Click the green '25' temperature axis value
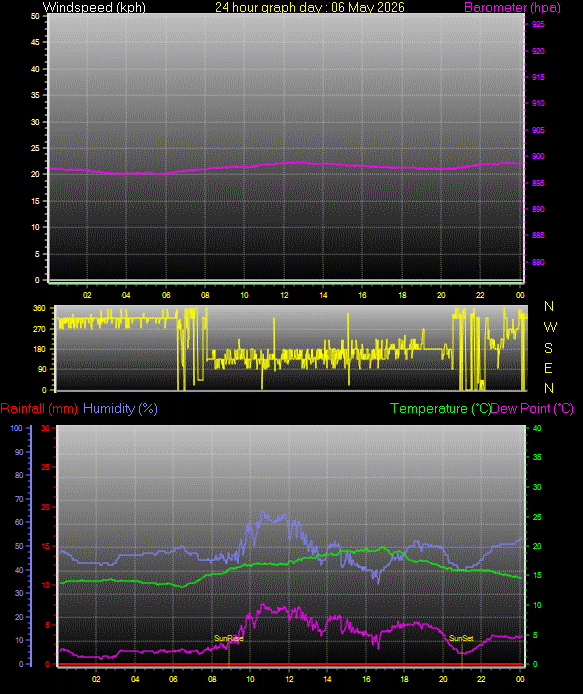Viewport: 583px width, 694px height. [x=537, y=517]
